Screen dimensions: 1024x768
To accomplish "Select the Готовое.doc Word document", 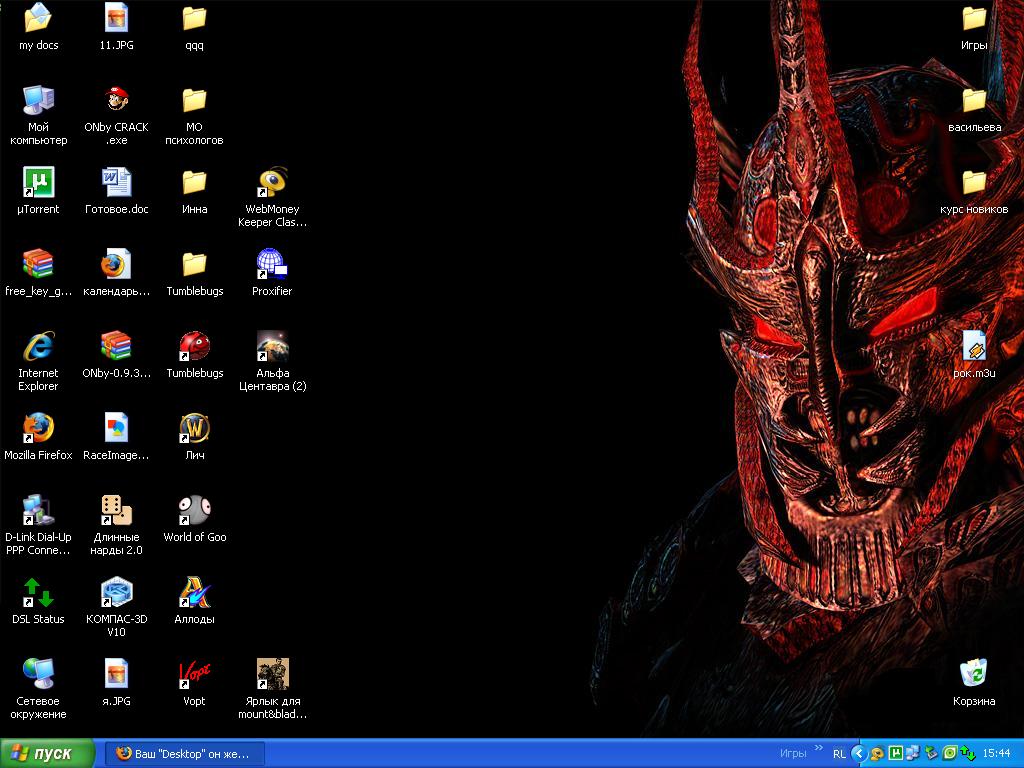I will tap(116, 182).
